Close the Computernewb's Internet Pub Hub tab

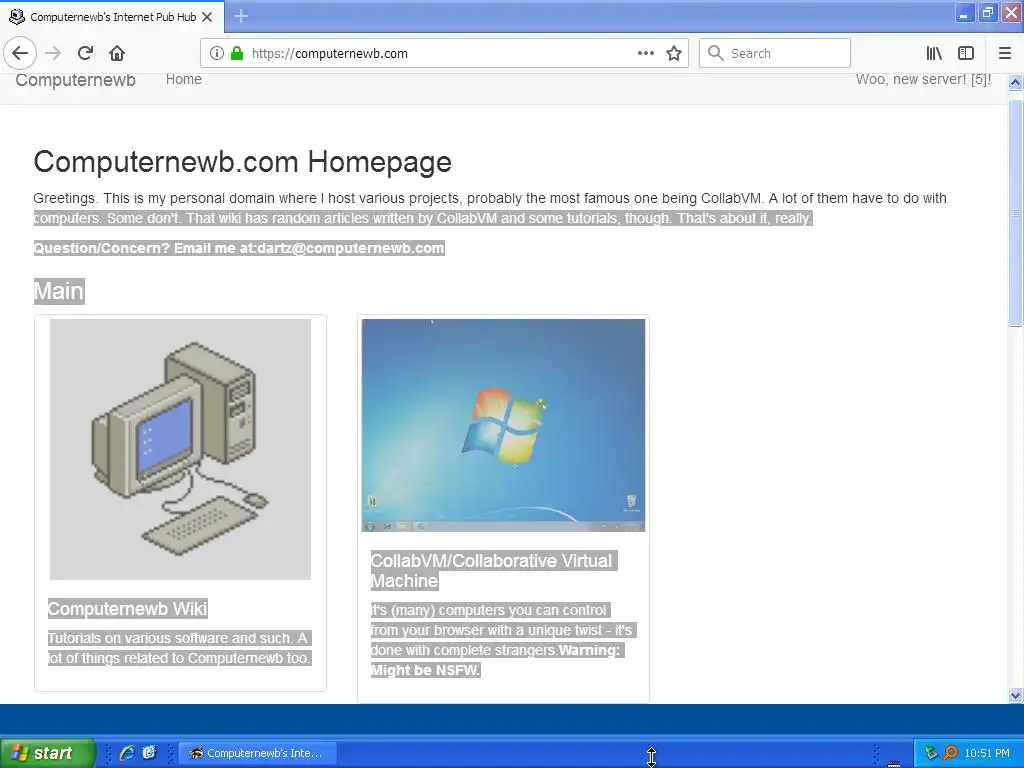click(207, 17)
